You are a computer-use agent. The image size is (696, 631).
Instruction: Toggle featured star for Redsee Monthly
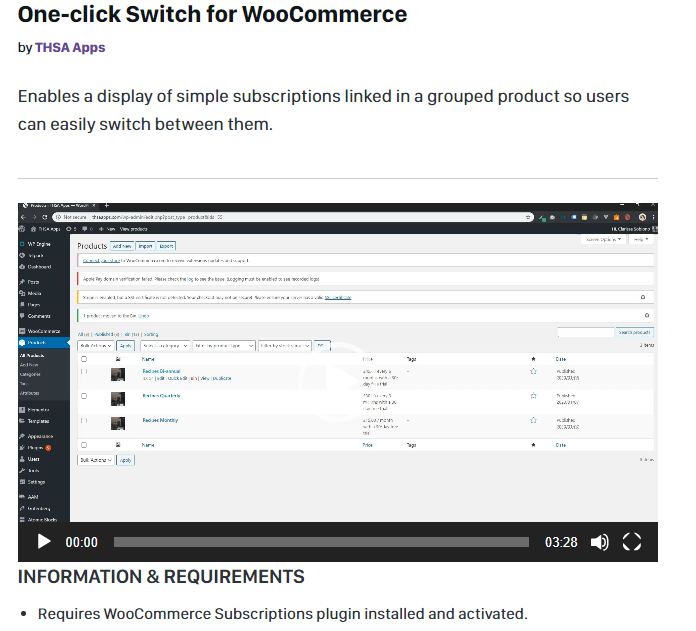click(533, 421)
